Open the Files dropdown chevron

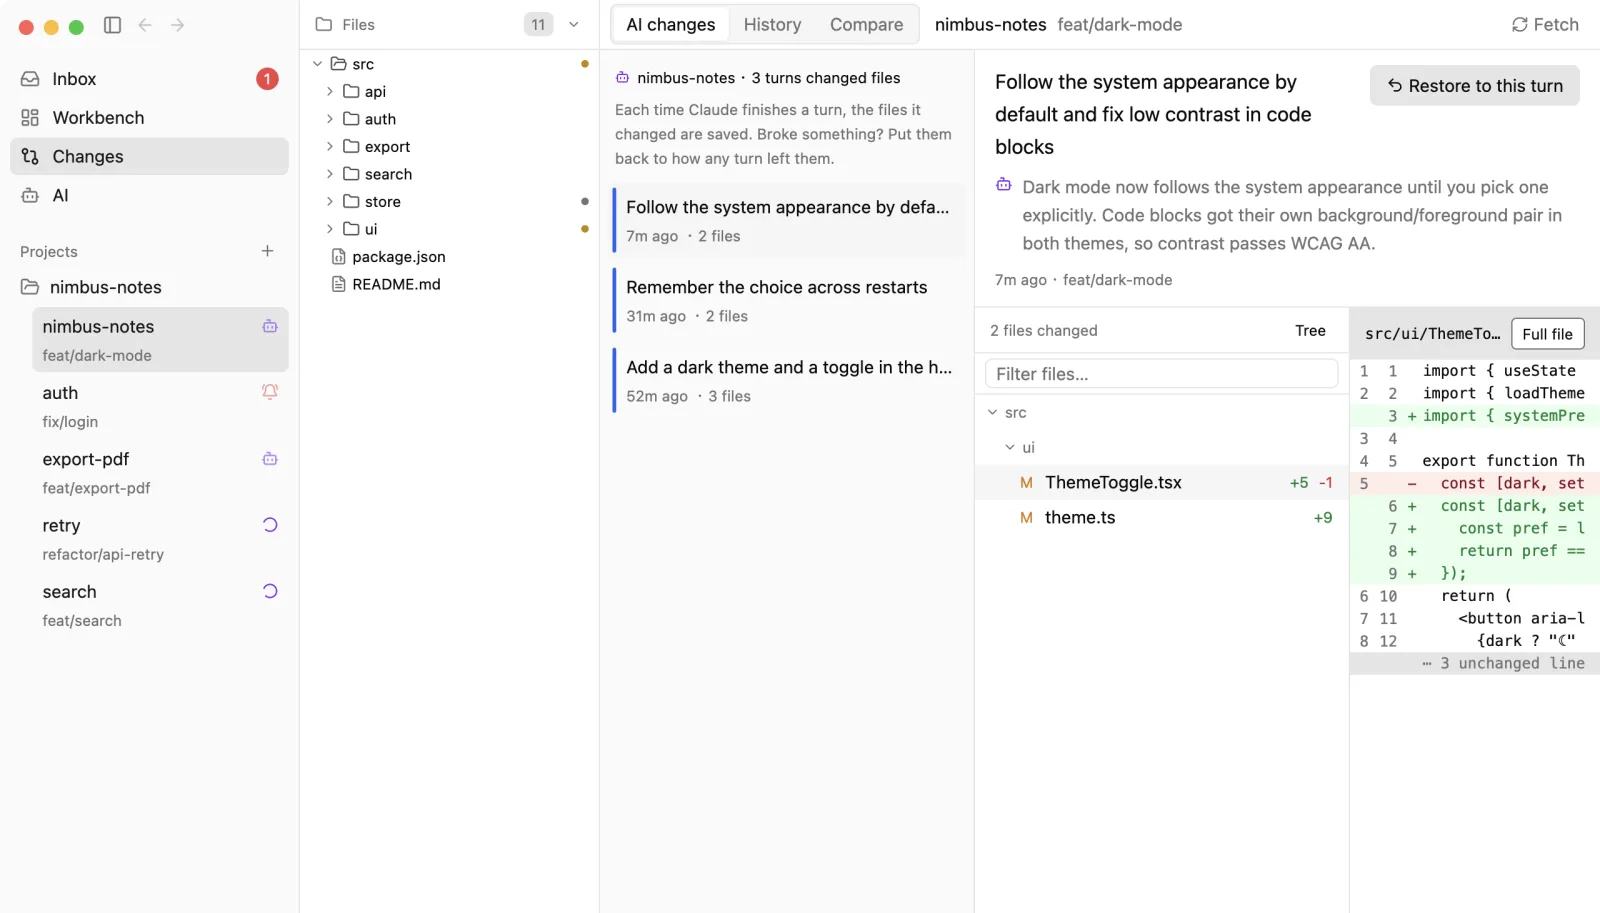point(574,25)
